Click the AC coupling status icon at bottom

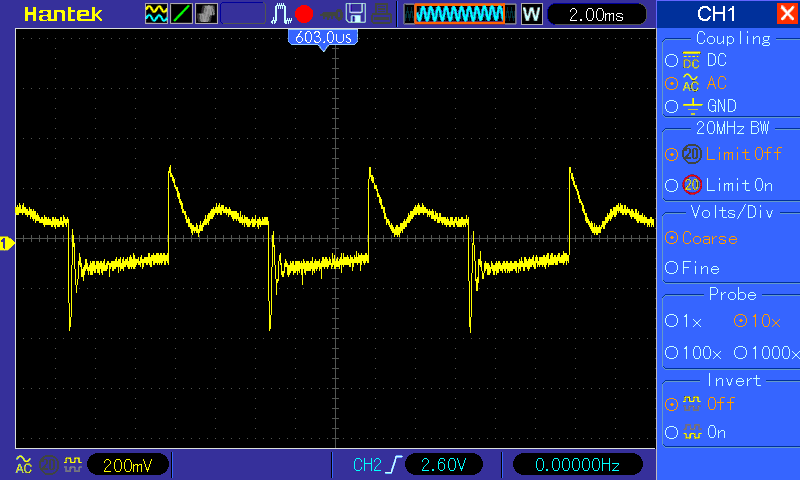point(23,464)
